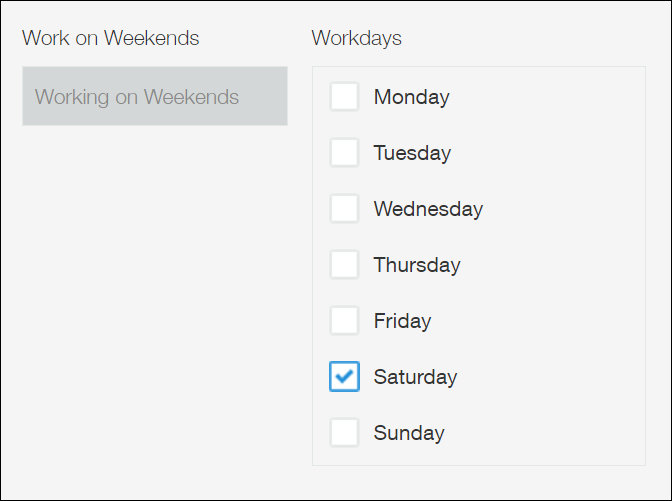Image resolution: width=672 pixels, height=501 pixels.
Task: Click the Saturday label text
Action: (415, 377)
